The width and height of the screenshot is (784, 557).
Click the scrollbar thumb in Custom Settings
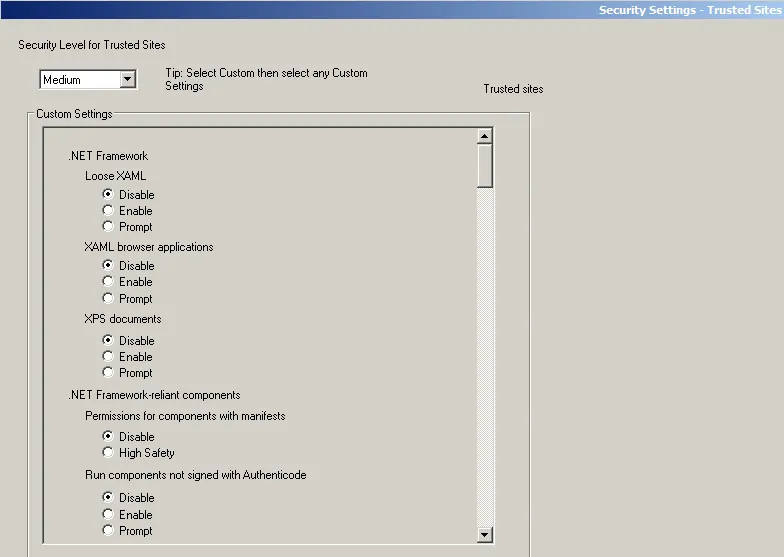(485, 166)
